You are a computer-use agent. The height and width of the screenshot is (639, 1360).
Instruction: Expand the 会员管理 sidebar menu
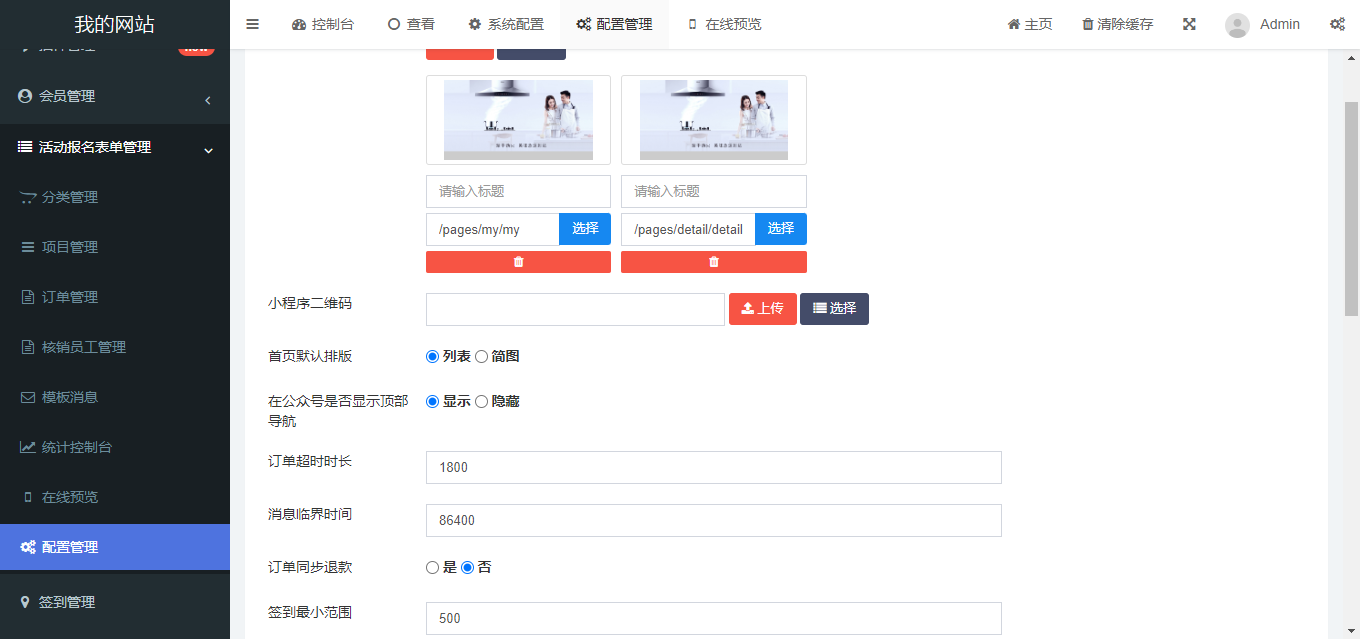coord(114,97)
